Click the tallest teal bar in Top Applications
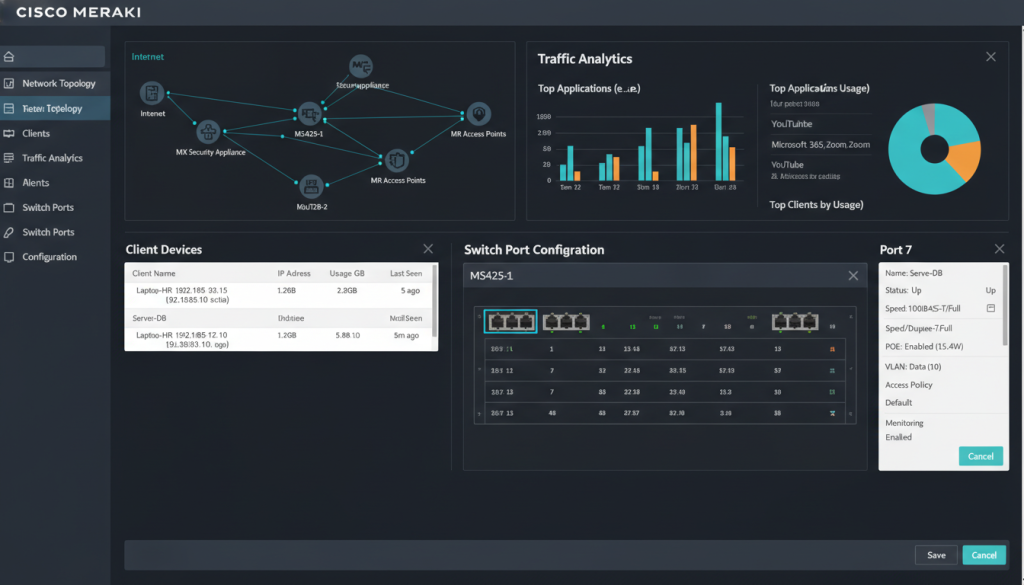This screenshot has height=585, width=1024. click(718, 141)
